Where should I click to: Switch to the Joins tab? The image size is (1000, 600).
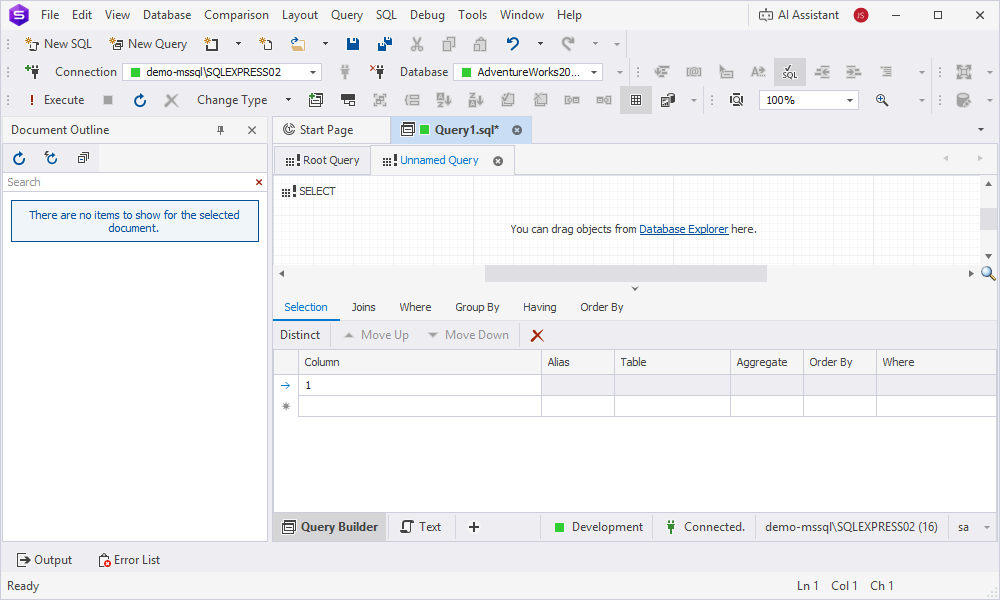(363, 307)
